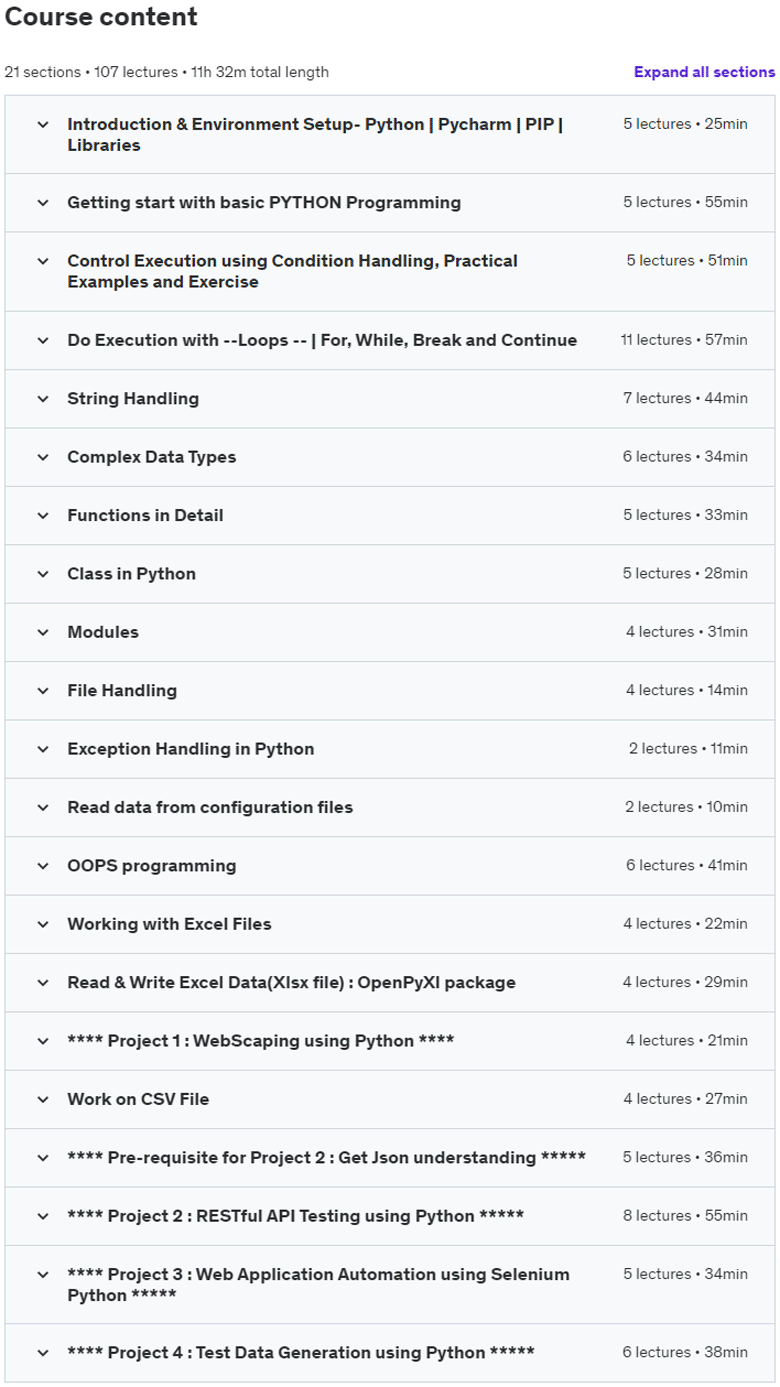Click the 6 lectures • 41min label
780x1387 pixels.
(687, 866)
